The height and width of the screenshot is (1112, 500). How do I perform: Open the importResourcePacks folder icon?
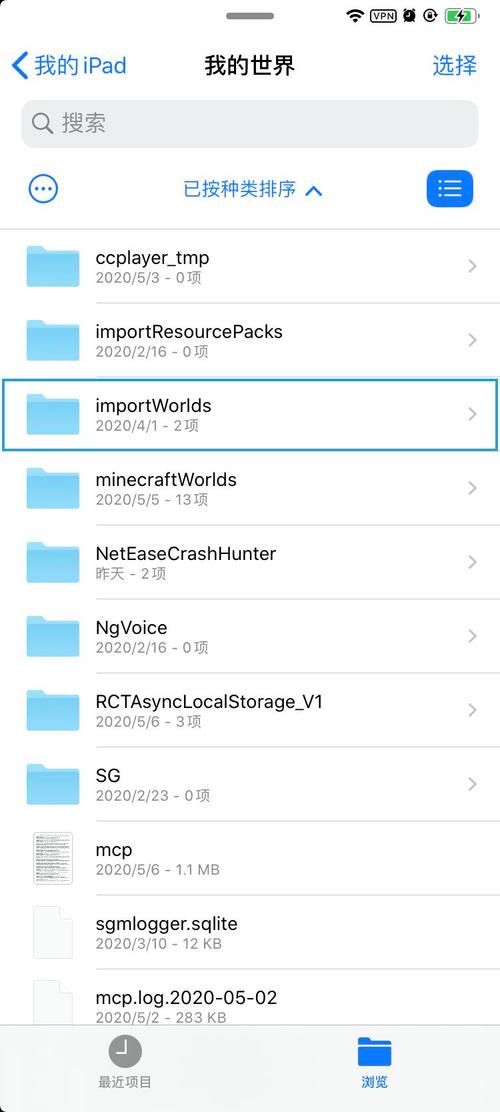pyautogui.click(x=52, y=340)
